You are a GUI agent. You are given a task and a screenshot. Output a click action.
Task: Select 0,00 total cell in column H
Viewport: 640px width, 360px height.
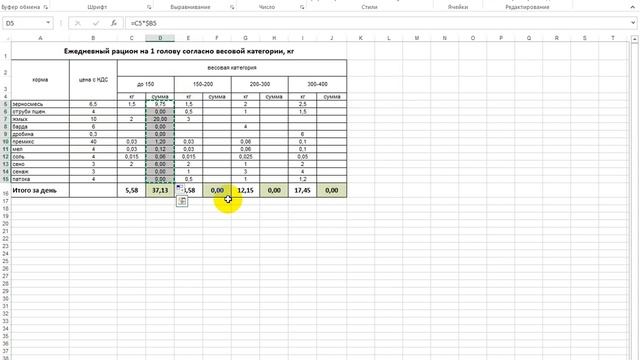[x=274, y=190]
